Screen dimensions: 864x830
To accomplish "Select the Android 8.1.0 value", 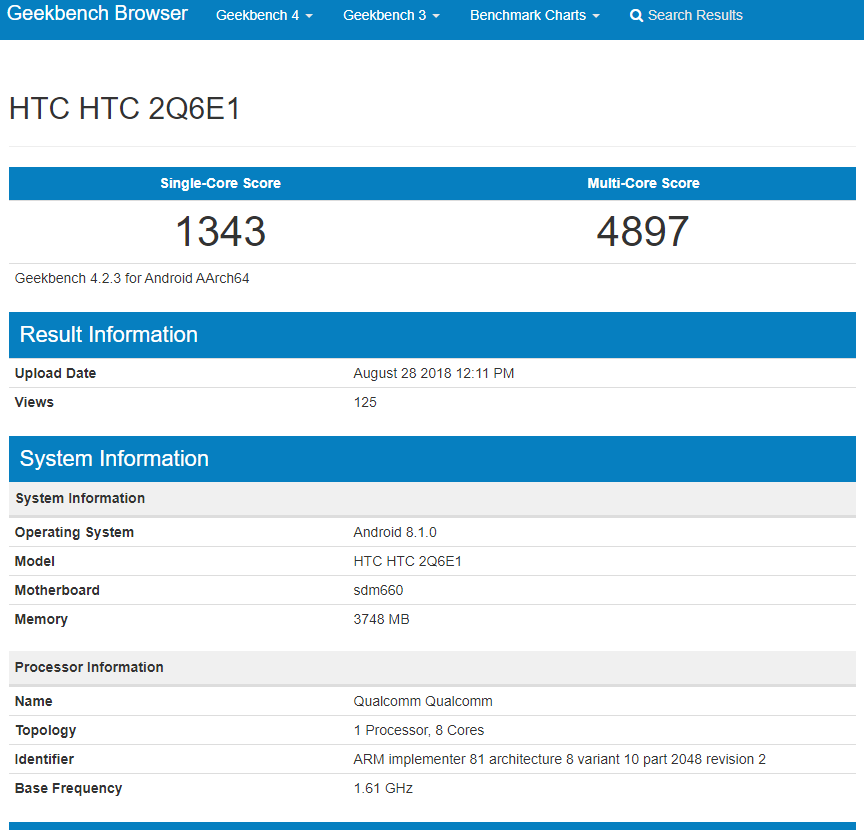I will pyautogui.click(x=395, y=532).
